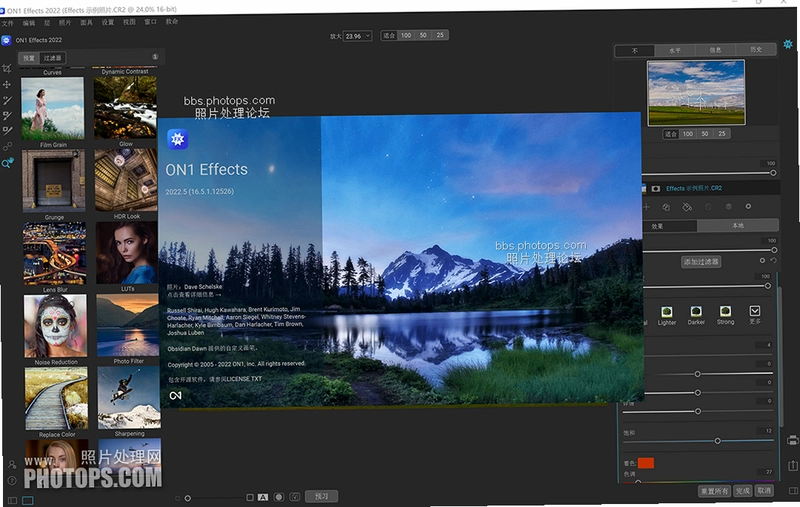Select the Crop tool in left toolbar
Viewport: 800px width, 507px height.
(x=7, y=68)
